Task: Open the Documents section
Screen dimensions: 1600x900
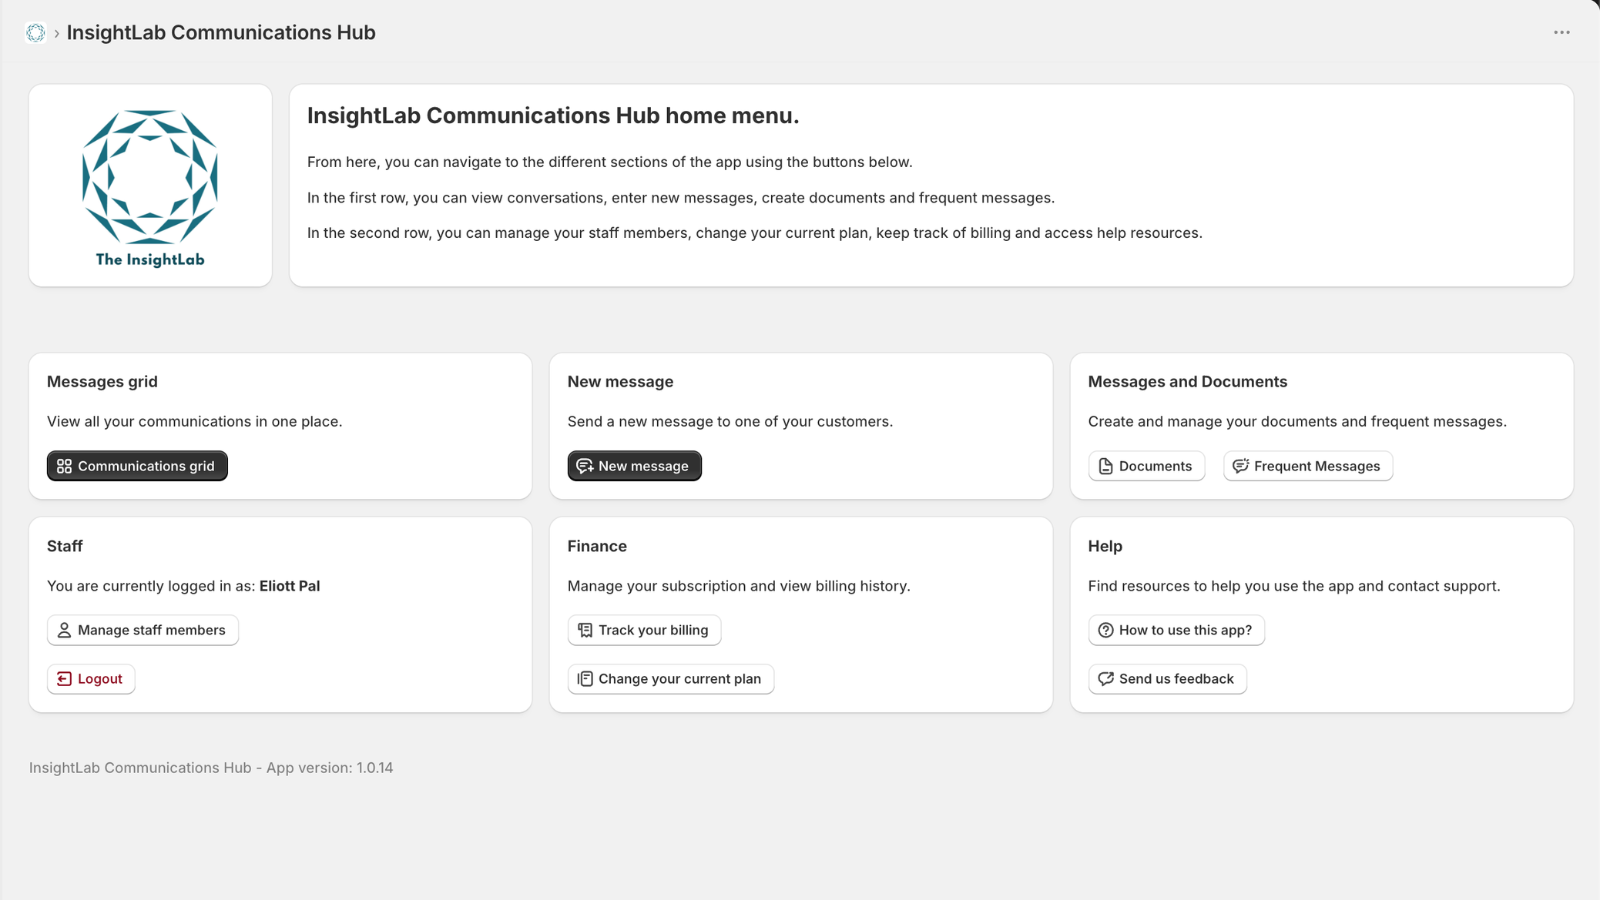Action: tap(1146, 466)
